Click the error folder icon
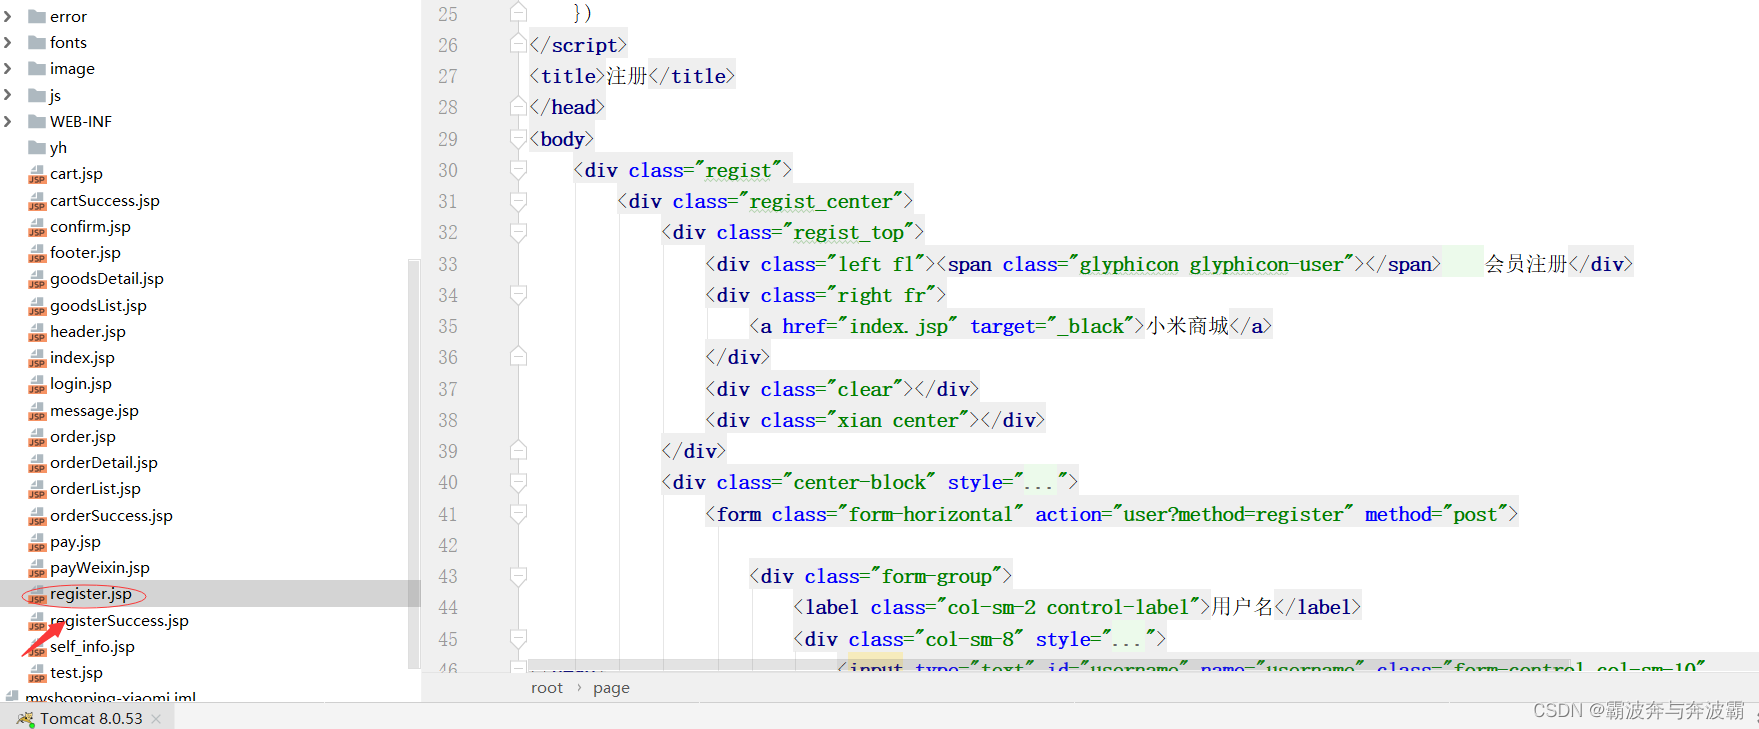Viewport: 1759px width, 729px height. [37, 16]
